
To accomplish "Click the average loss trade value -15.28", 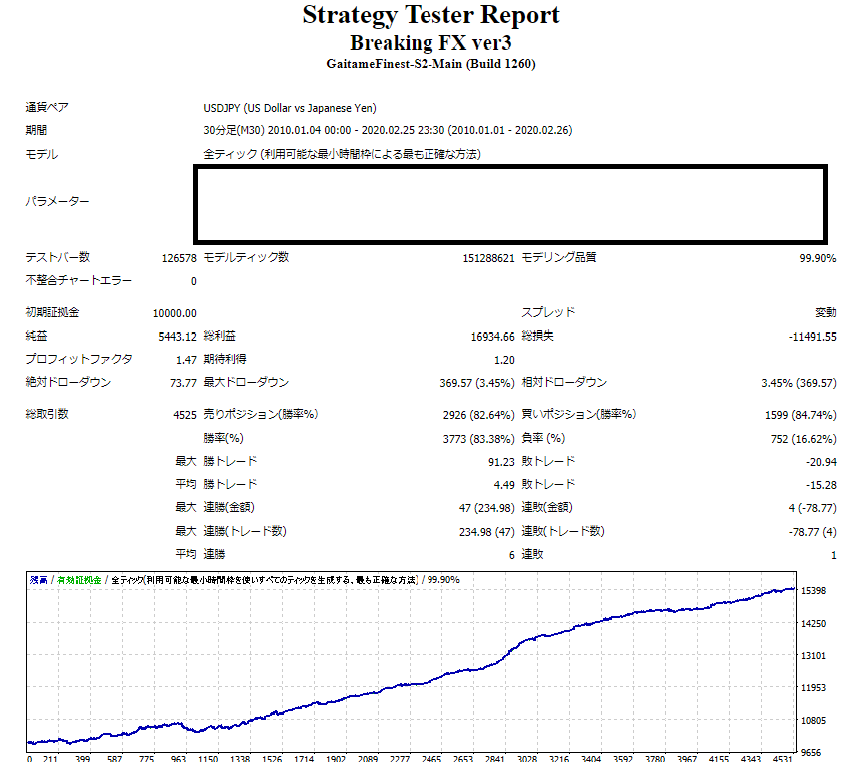I will [x=821, y=485].
